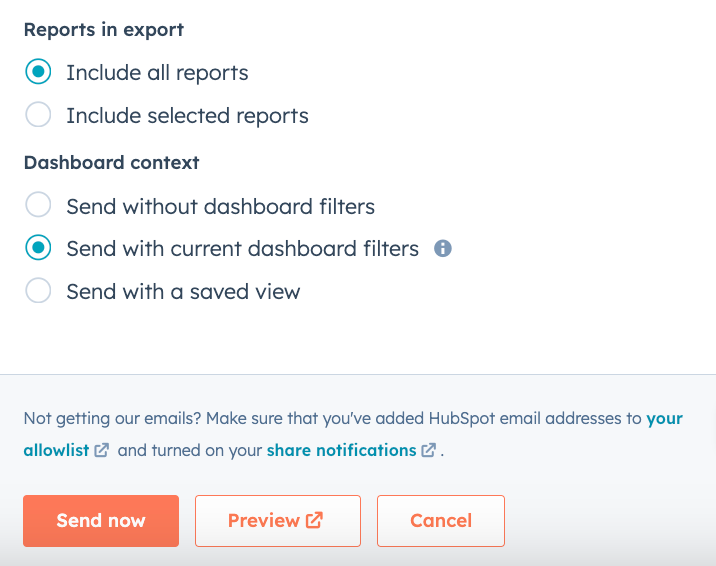Click the 'Preview' button text

[x=263, y=520]
